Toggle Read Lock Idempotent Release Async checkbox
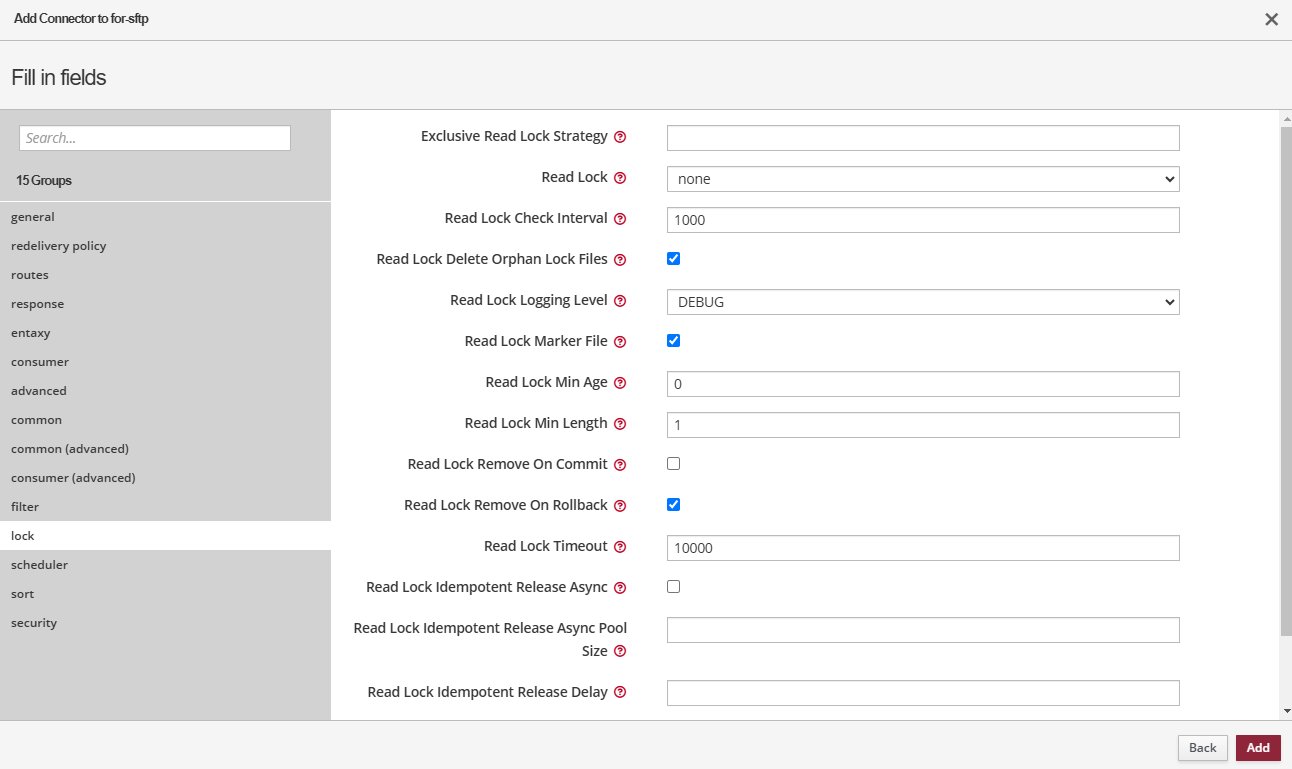 (x=673, y=587)
